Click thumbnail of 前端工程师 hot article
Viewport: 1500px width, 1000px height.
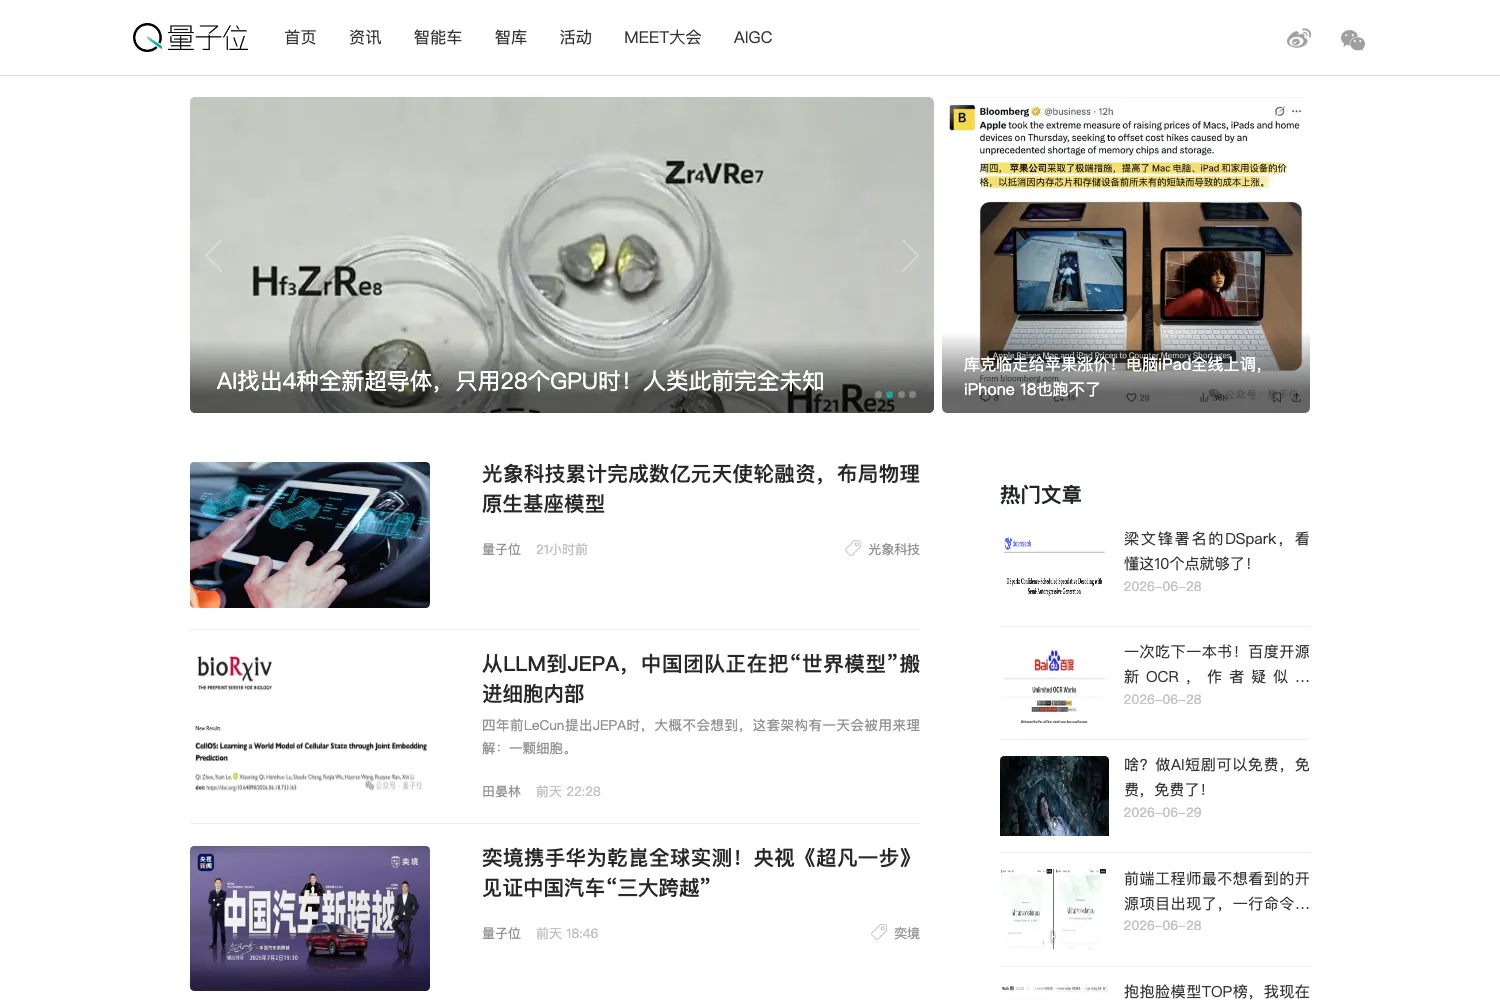1054,909
